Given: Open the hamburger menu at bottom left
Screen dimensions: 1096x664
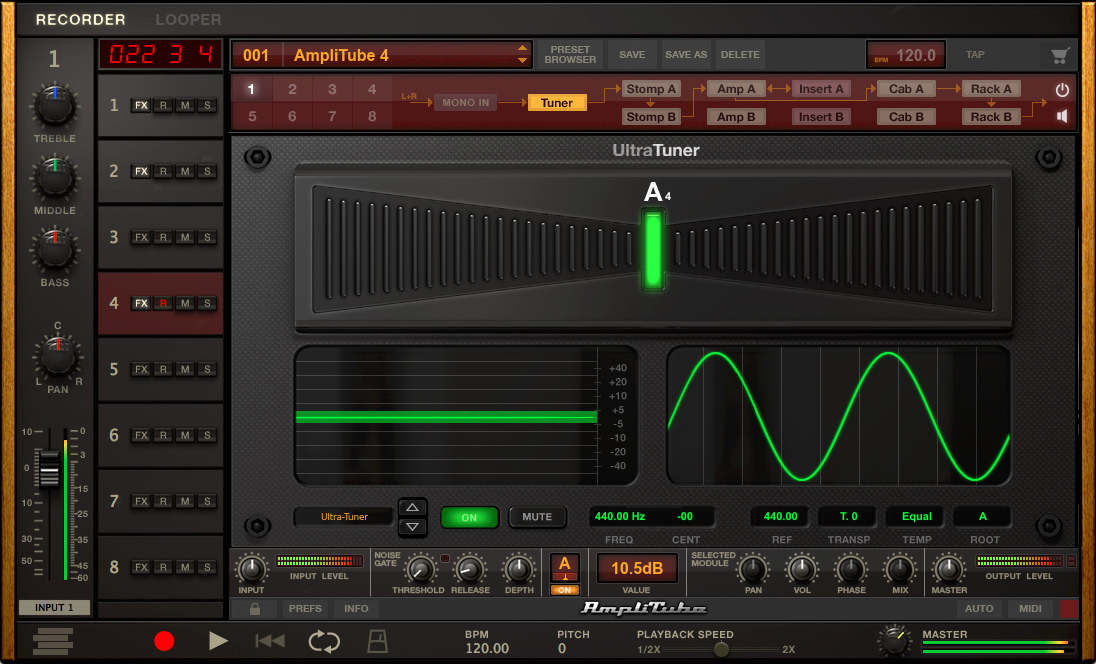Looking at the screenshot, I should click(x=54, y=641).
